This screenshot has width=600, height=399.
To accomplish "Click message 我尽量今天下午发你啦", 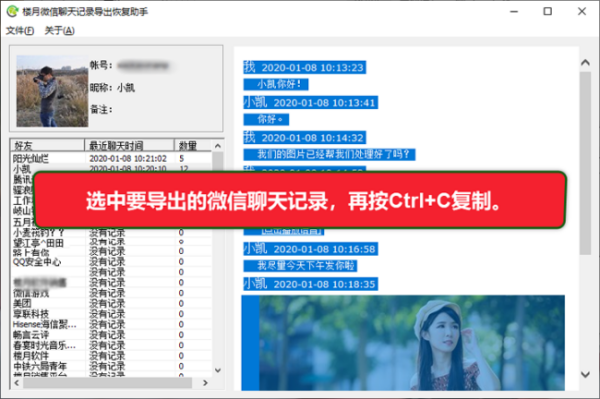I will coord(300,265).
